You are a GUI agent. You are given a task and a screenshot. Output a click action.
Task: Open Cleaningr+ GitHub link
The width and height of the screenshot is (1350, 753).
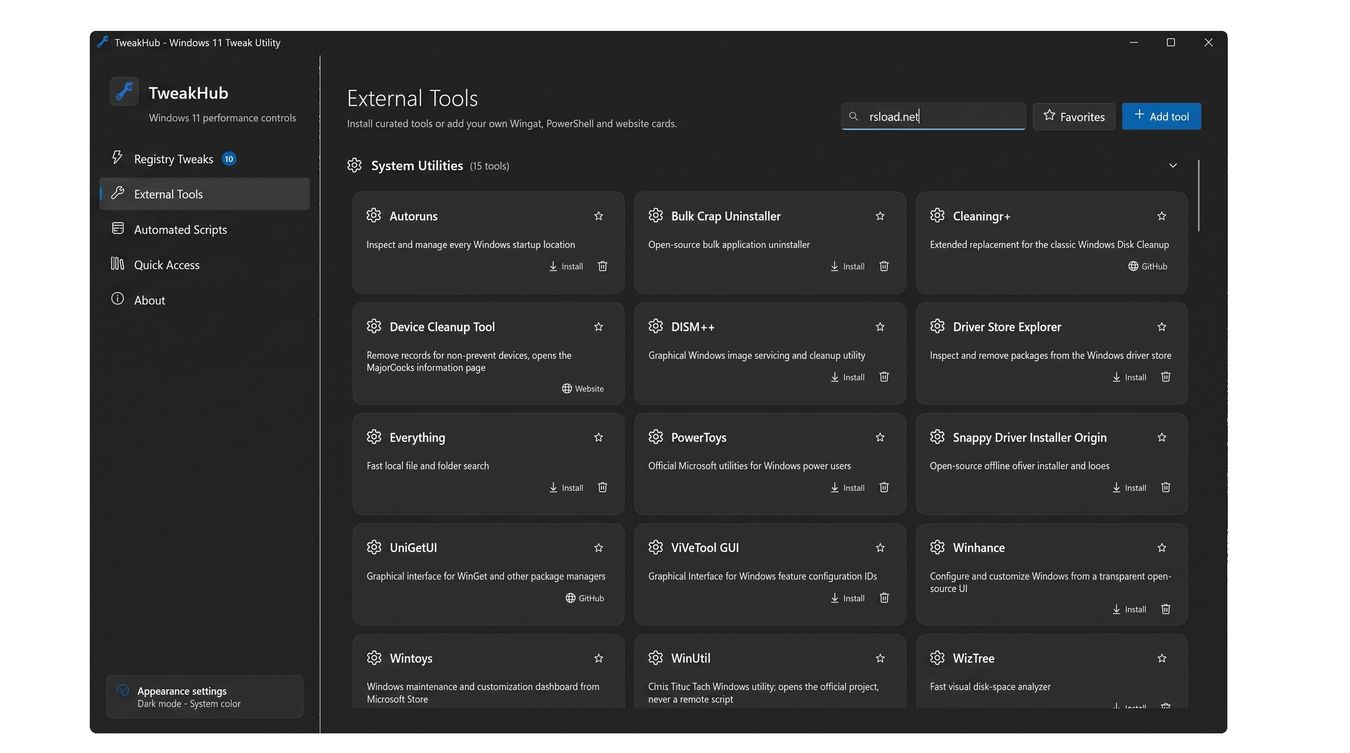click(x=1148, y=266)
